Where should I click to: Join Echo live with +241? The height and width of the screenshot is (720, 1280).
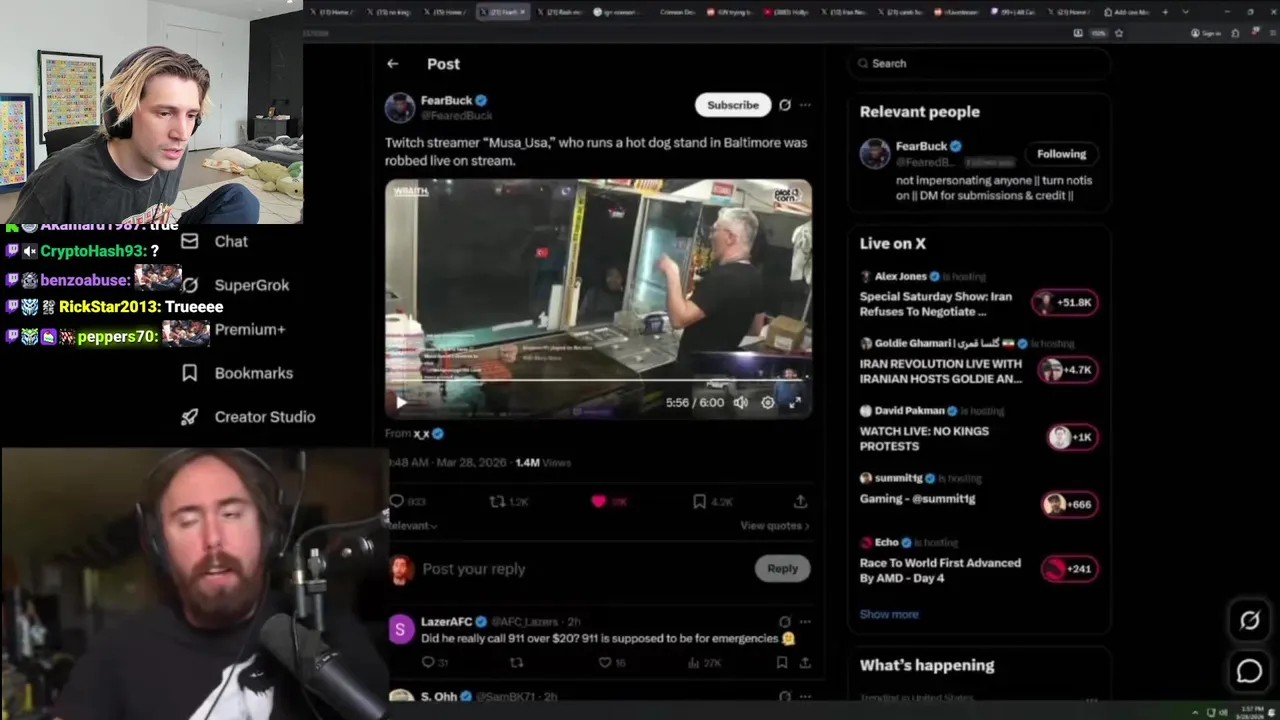click(1068, 569)
